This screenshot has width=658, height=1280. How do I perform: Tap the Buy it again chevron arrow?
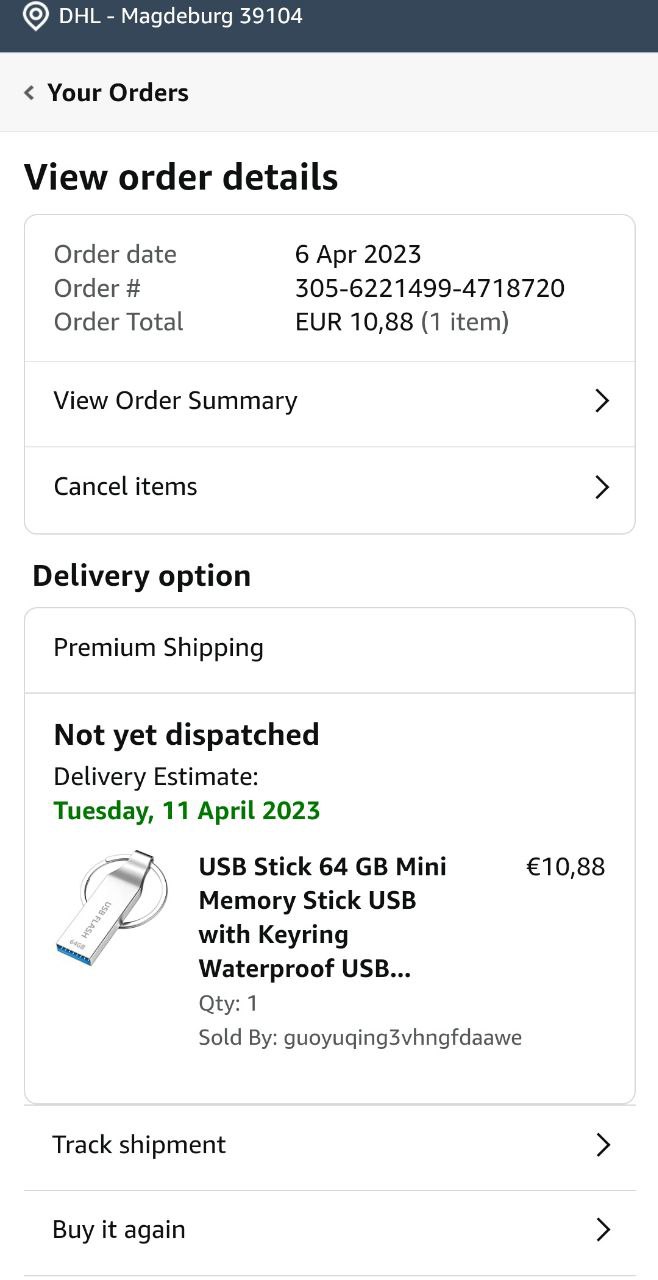[602, 1230]
